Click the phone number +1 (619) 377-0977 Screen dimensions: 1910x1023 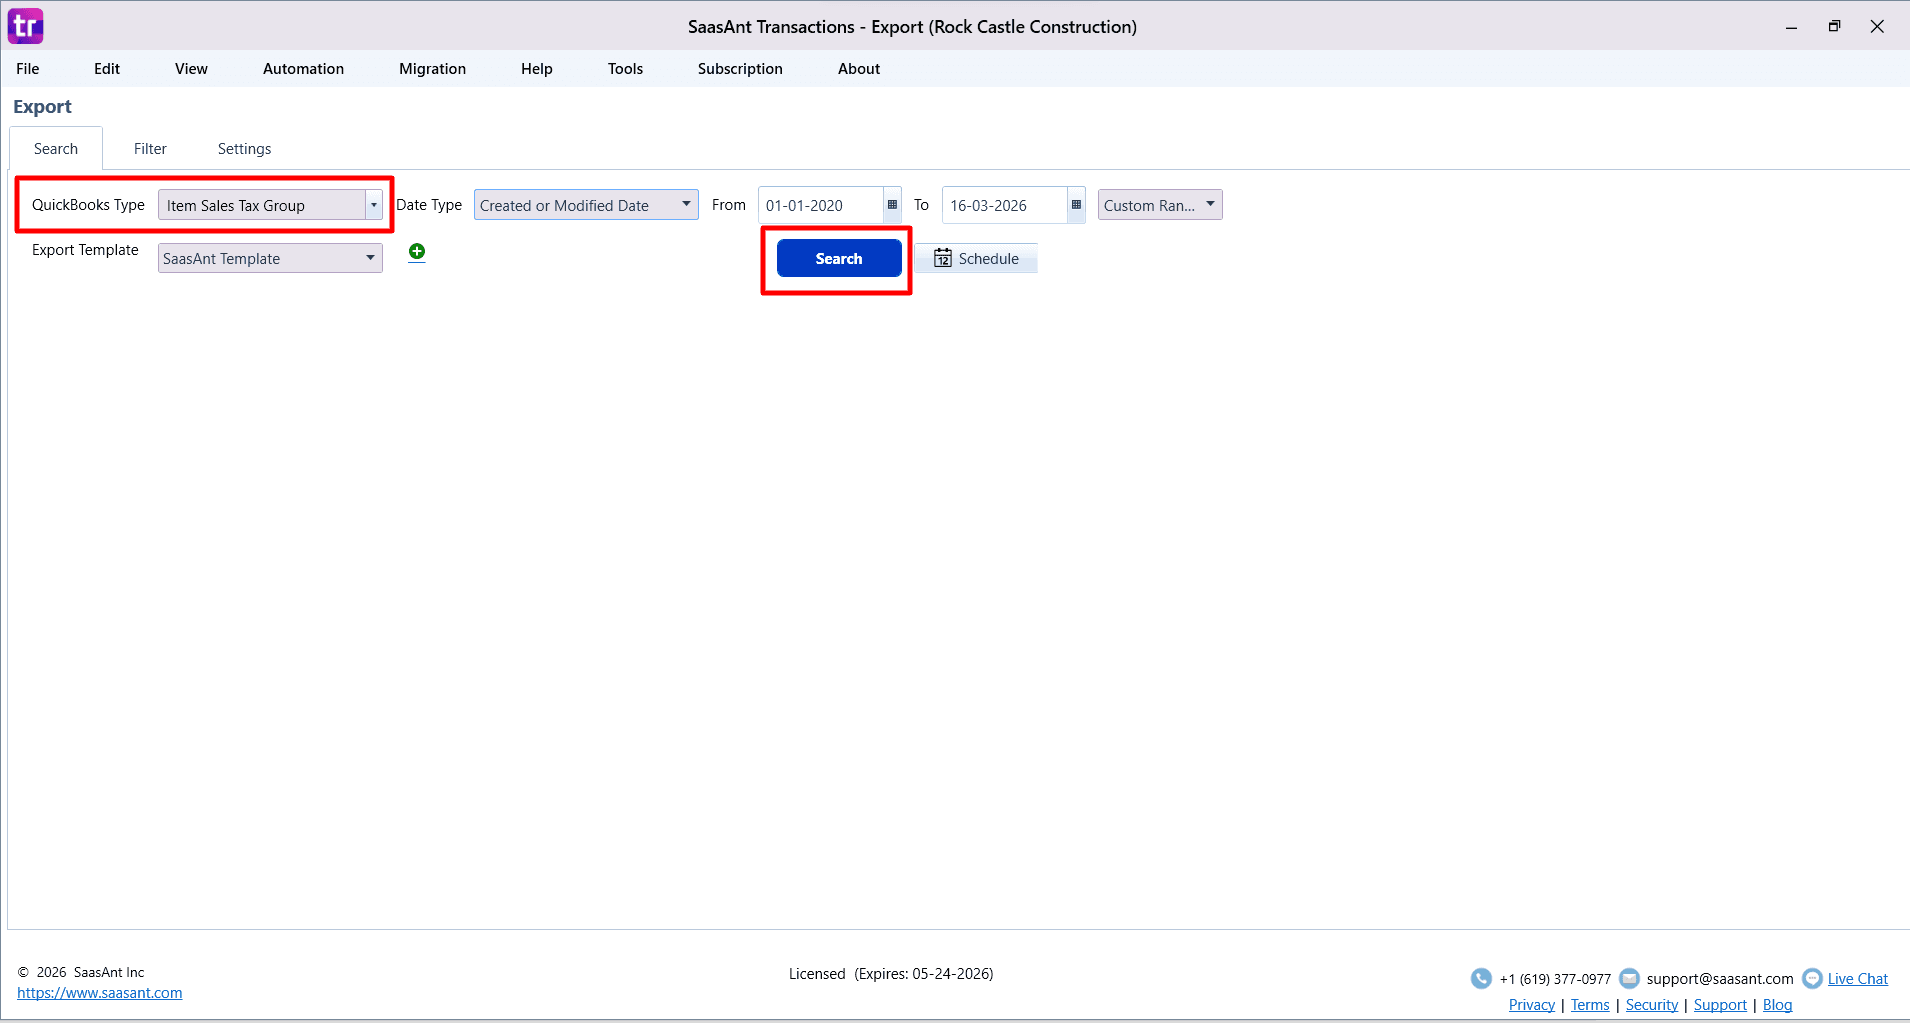coord(1555,979)
